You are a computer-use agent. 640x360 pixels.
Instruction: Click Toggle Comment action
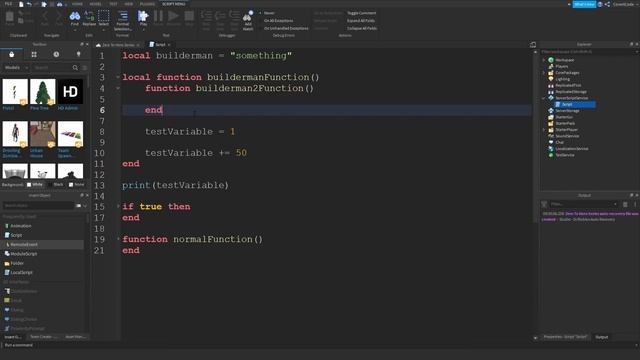coord(361,13)
